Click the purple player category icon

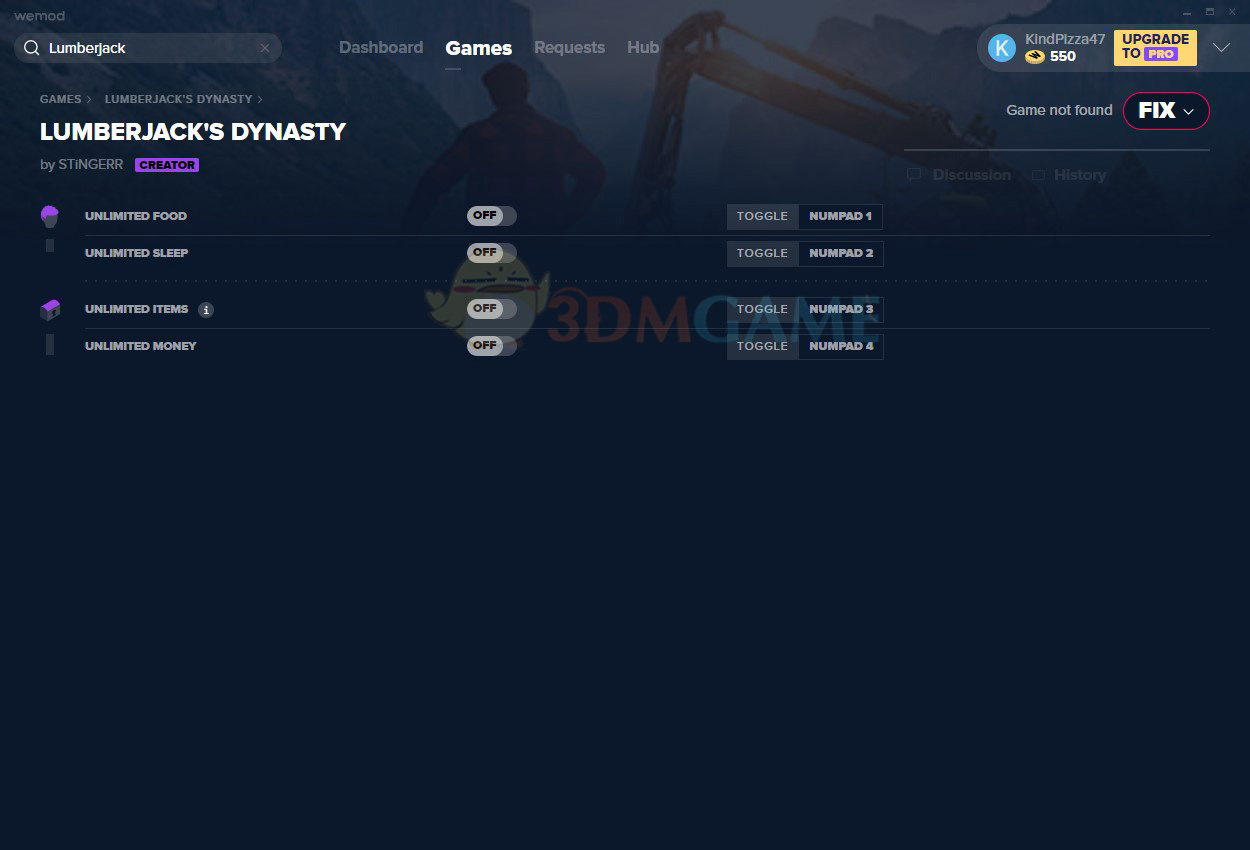(x=50, y=215)
